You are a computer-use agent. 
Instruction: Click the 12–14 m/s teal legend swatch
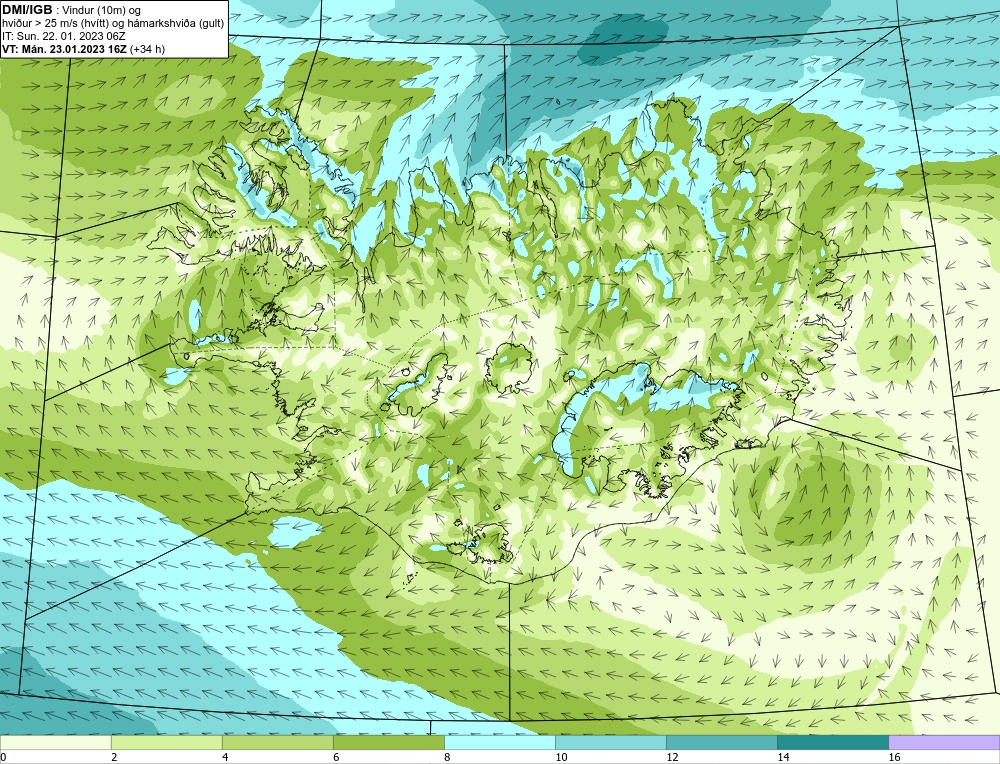(722, 742)
